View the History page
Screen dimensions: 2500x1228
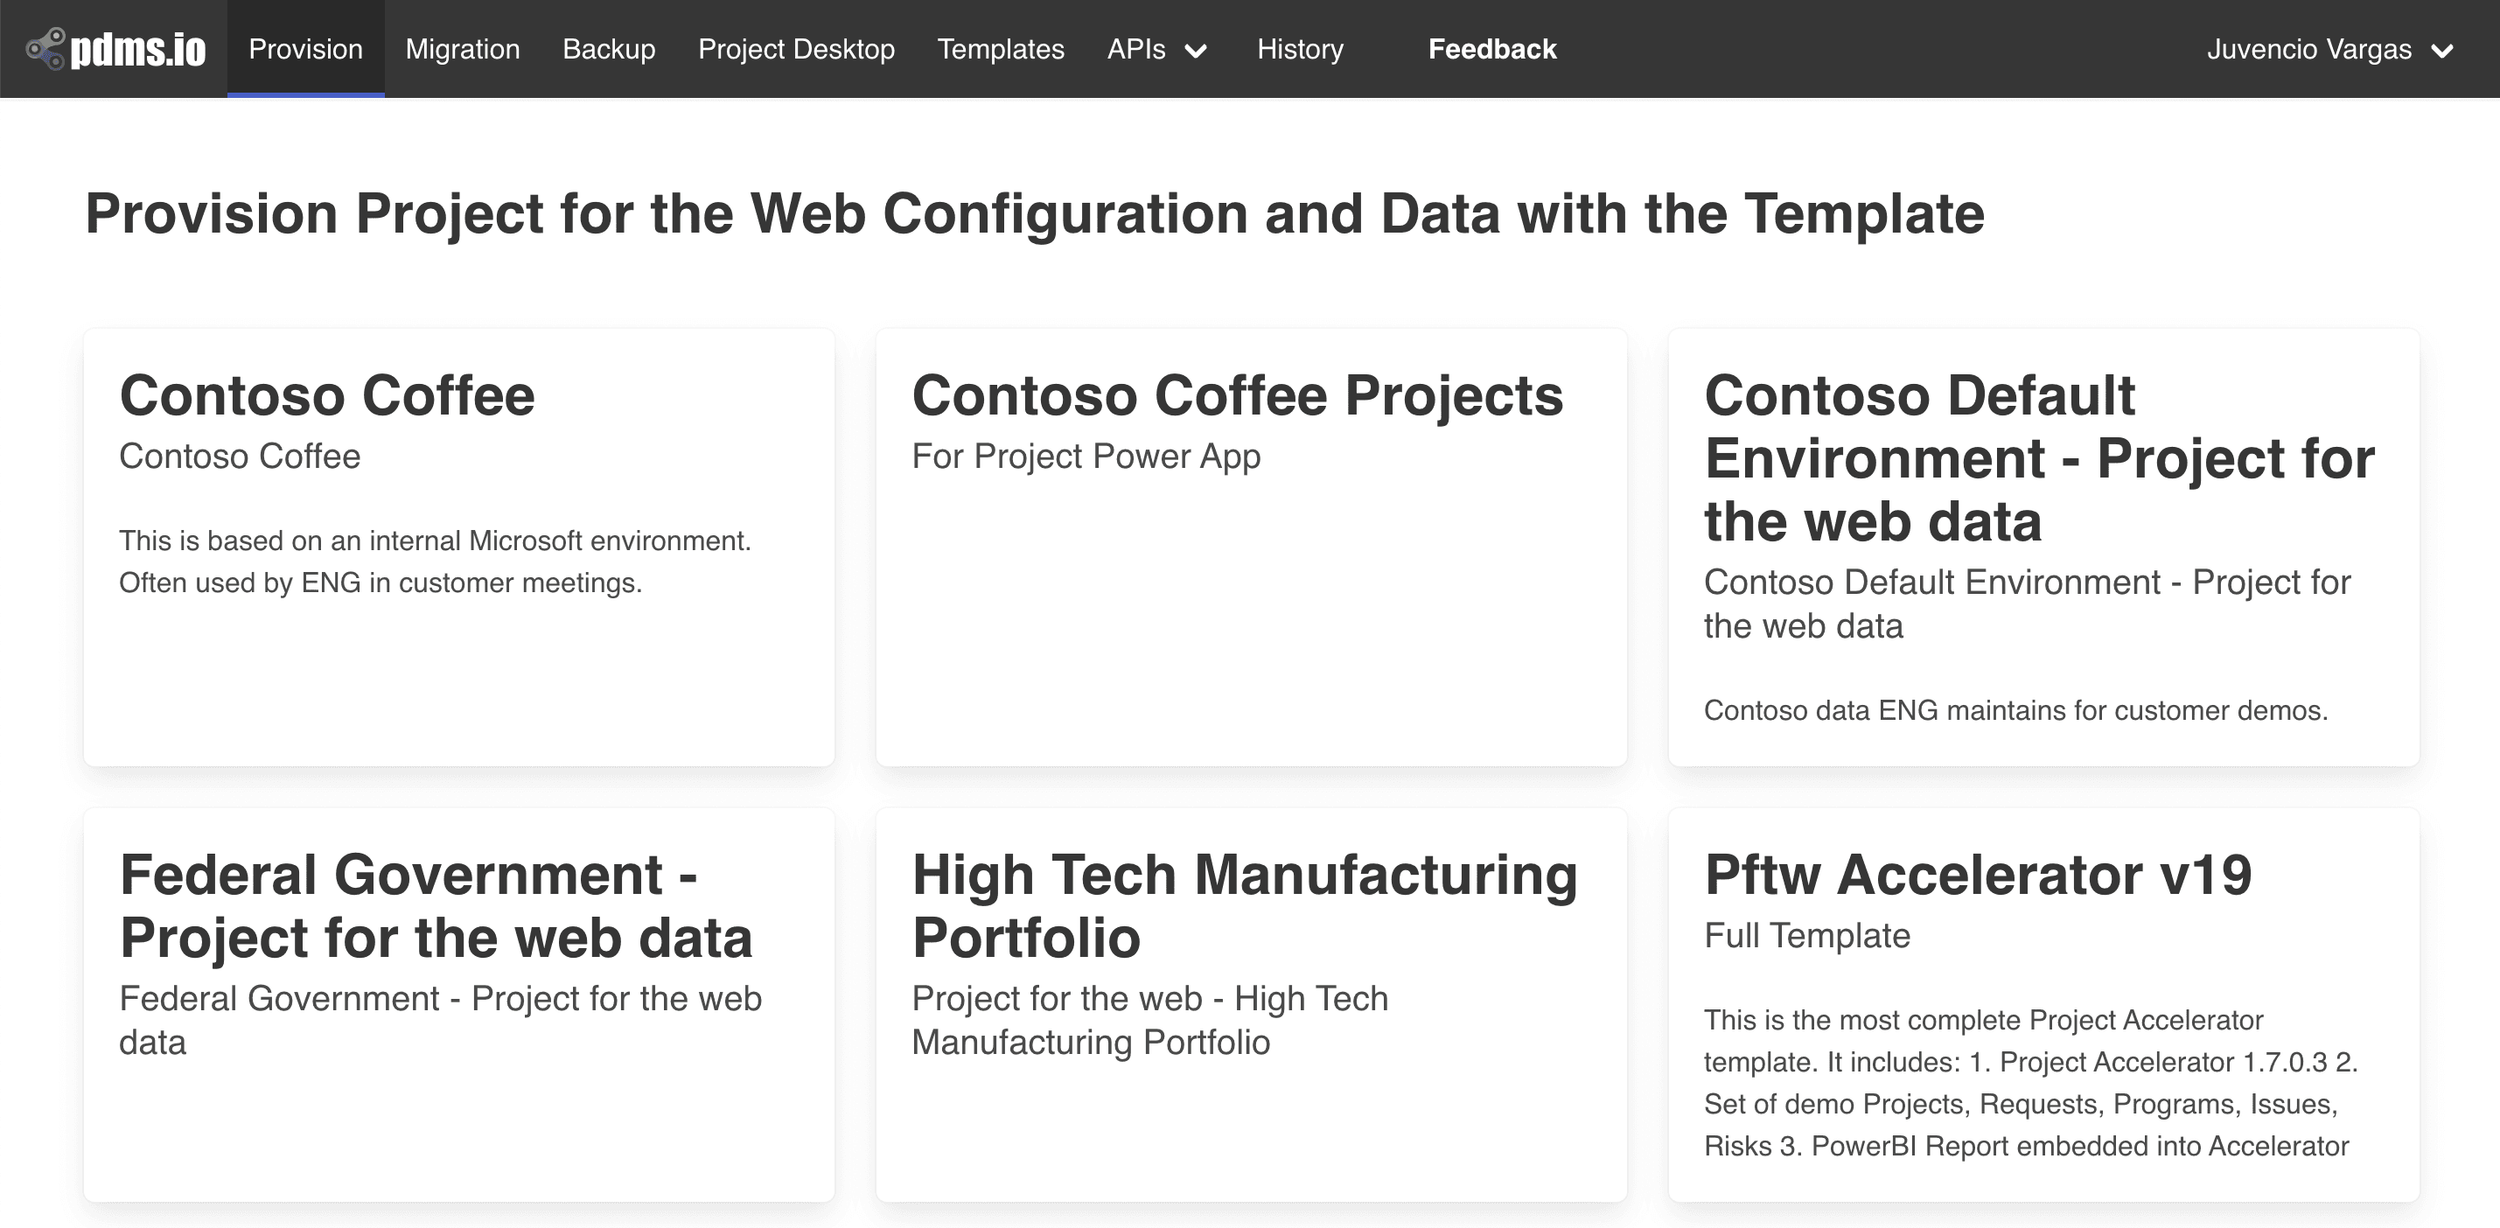point(1300,49)
